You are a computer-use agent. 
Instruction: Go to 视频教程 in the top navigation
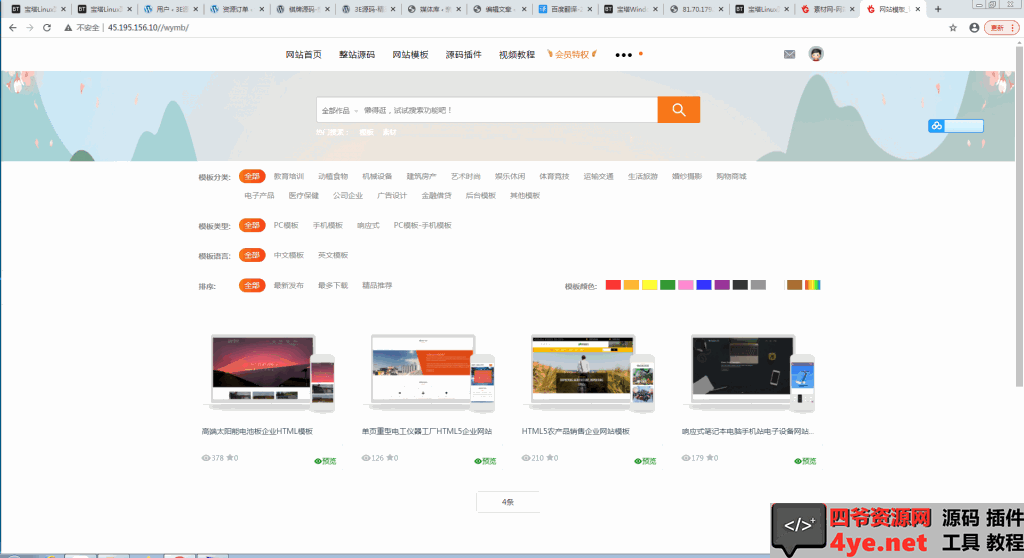tap(516, 54)
